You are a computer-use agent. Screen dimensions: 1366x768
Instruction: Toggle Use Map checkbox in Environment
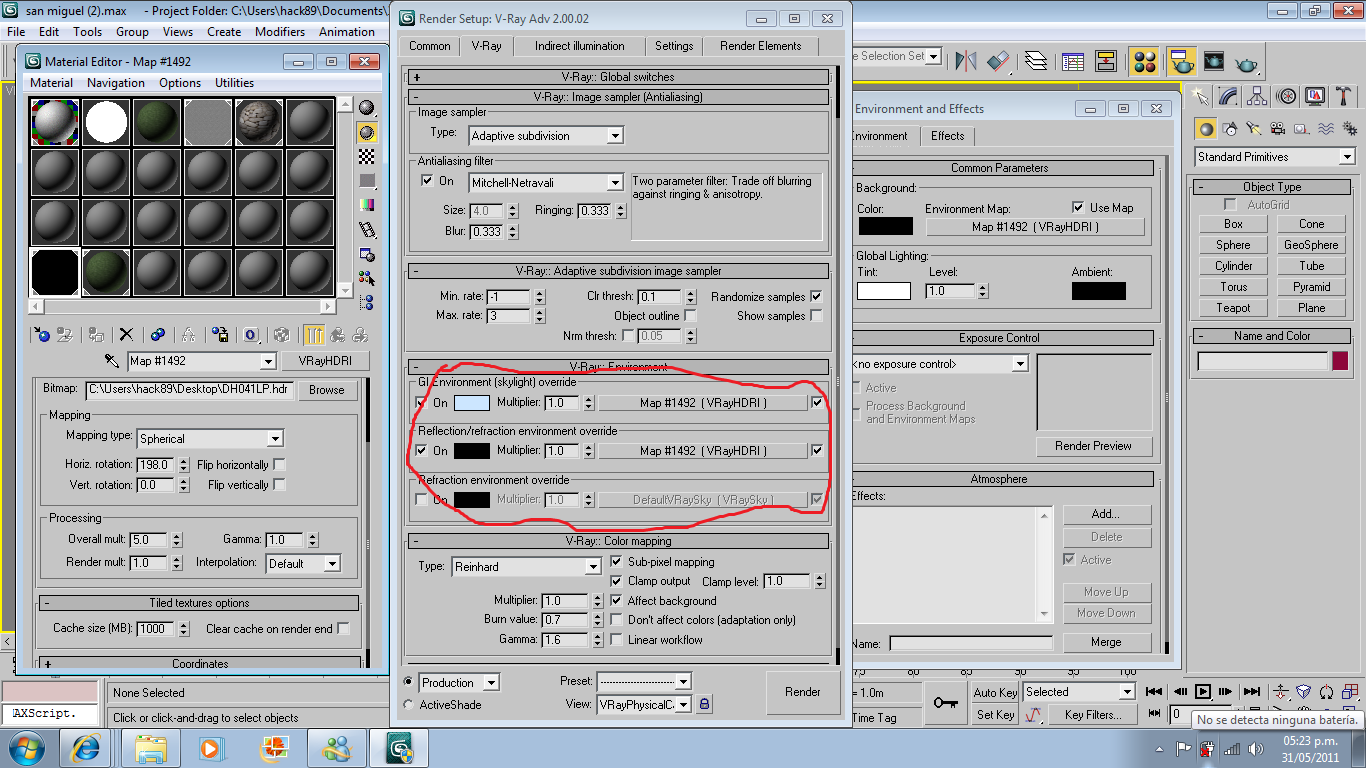point(1078,207)
